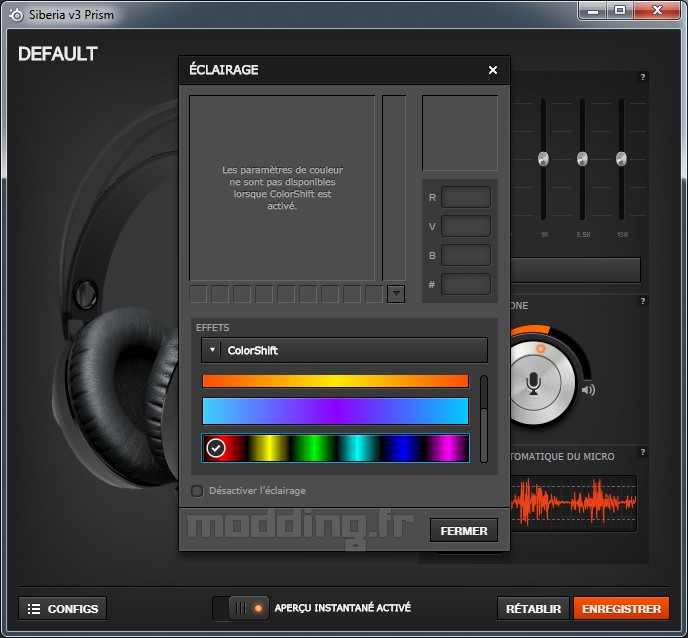Select the orange-yellow ColorShift gradient

(x=335, y=381)
